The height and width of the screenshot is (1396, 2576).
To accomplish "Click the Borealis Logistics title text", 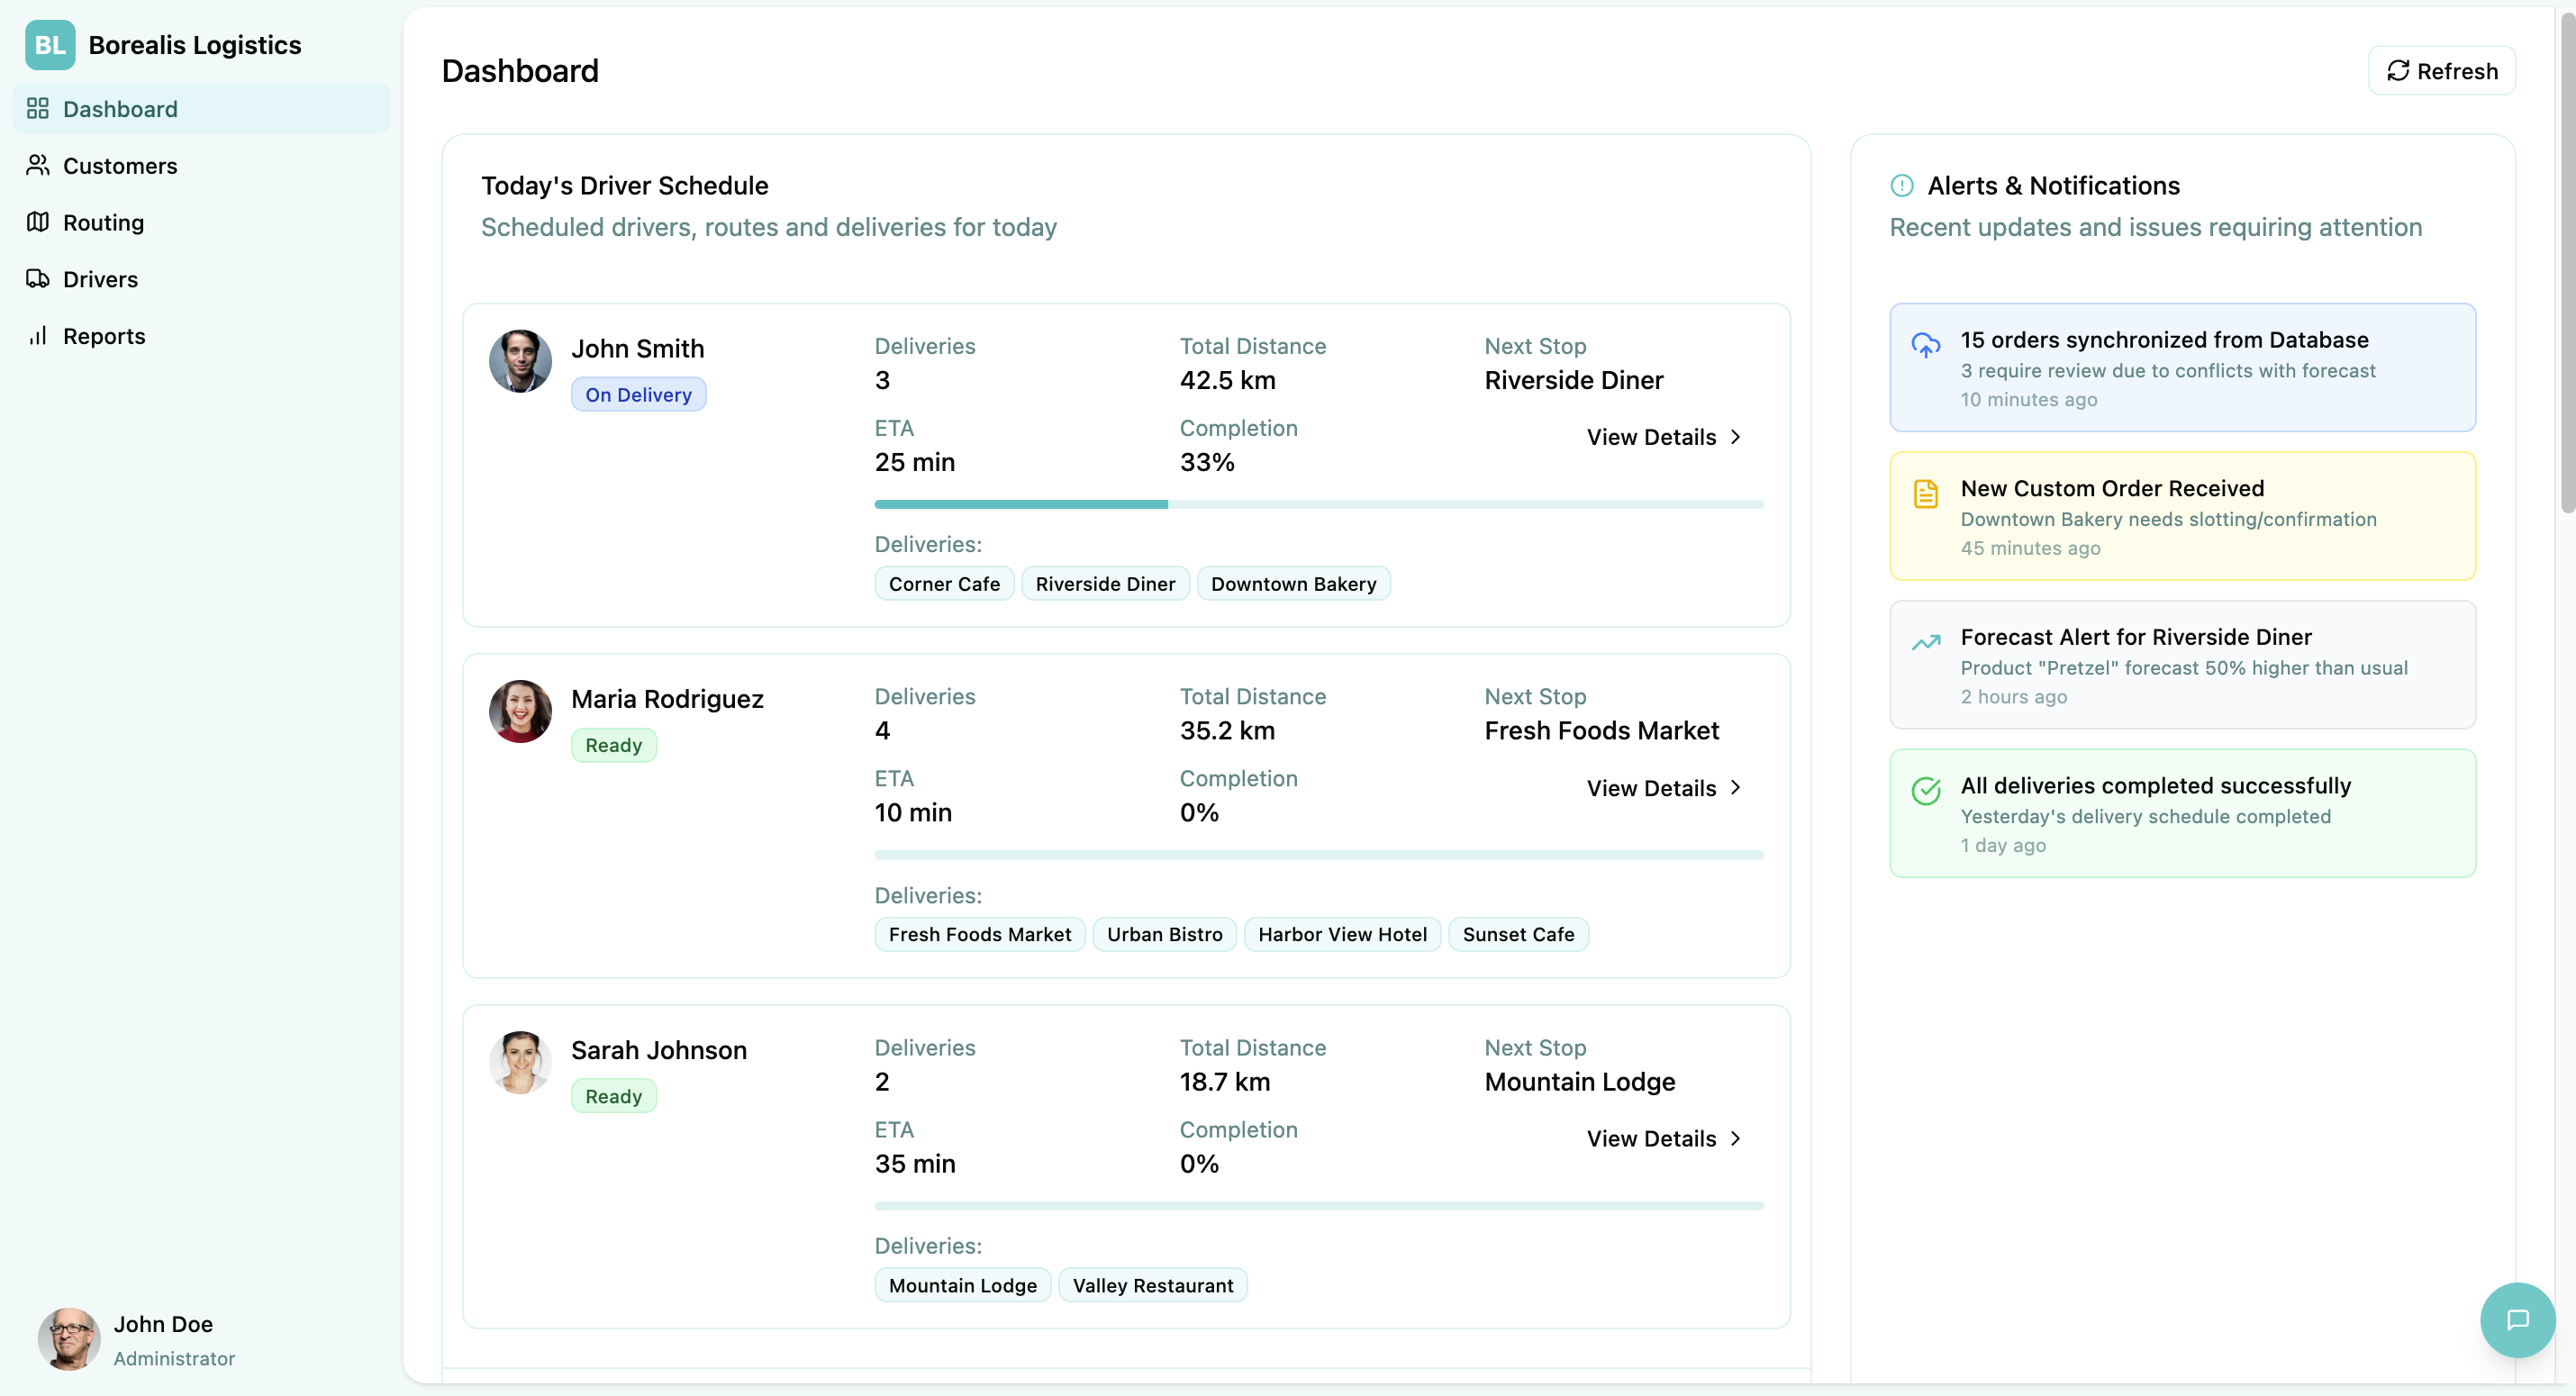I will (195, 45).
